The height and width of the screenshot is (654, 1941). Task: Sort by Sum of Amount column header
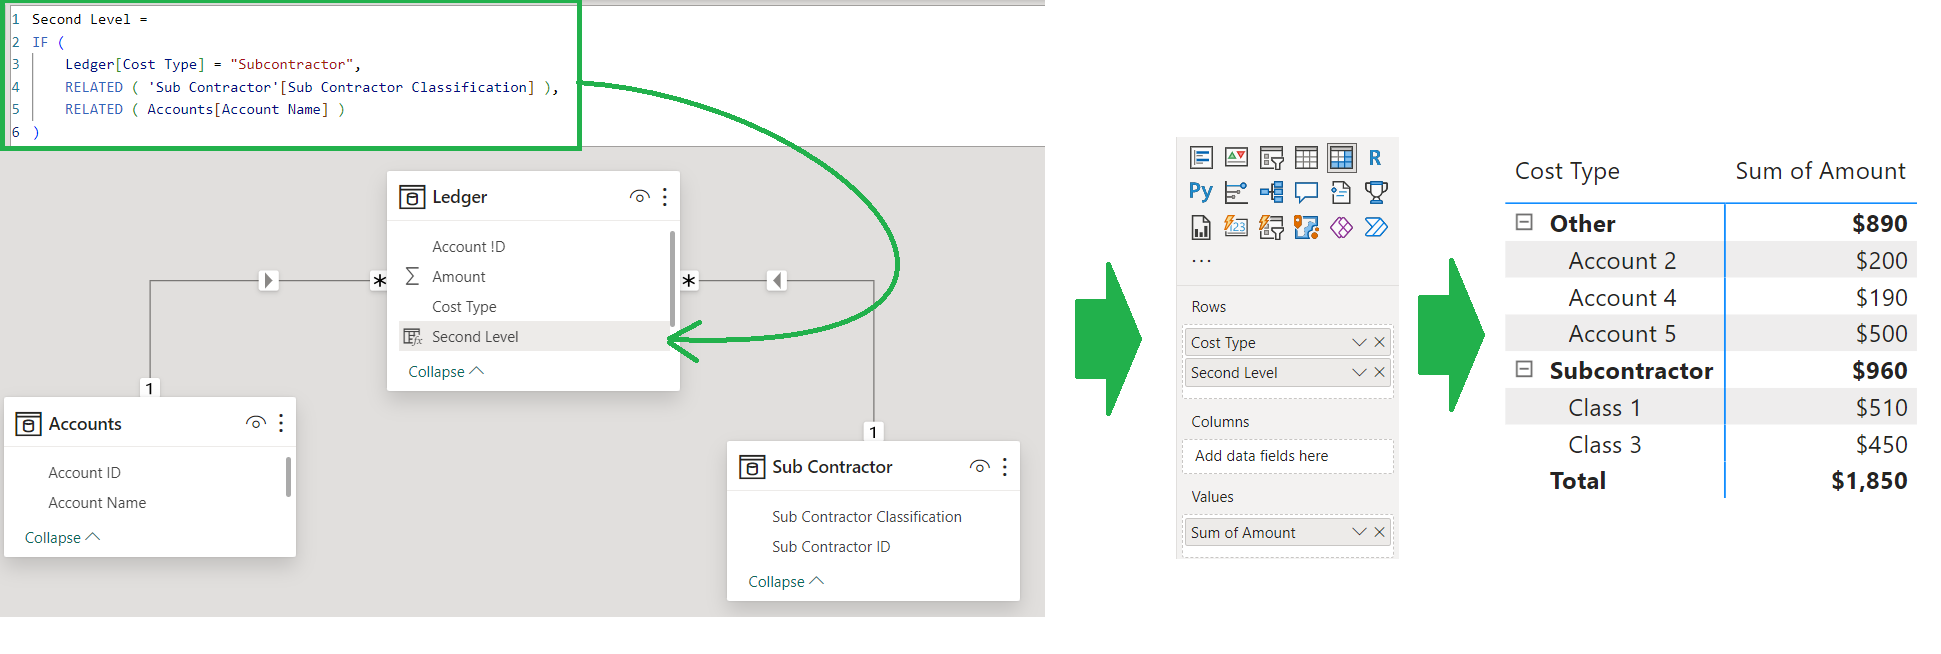[x=1820, y=171]
